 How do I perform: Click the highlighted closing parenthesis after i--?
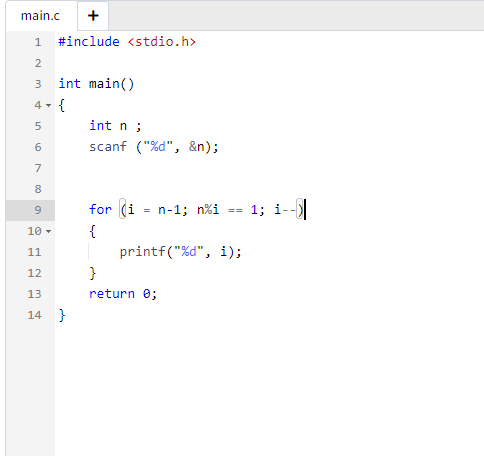(300, 209)
